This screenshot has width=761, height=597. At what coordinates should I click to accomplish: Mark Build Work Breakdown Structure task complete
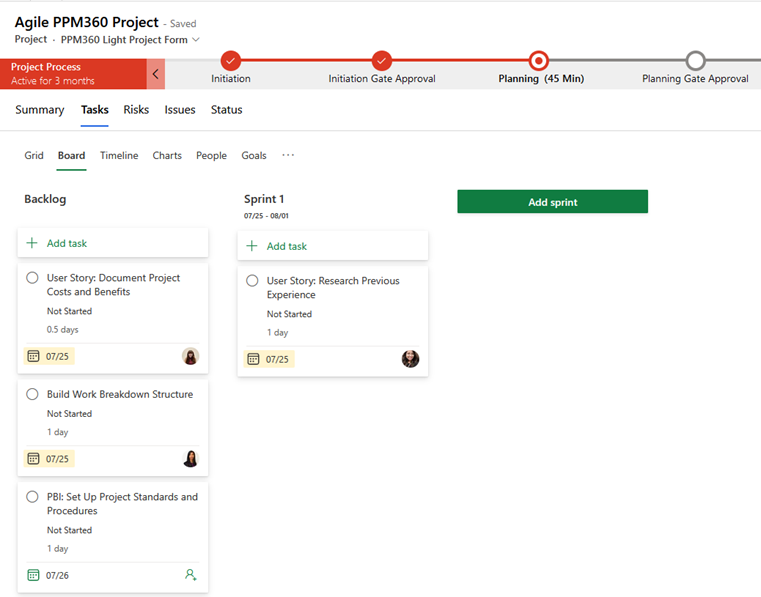coord(33,394)
